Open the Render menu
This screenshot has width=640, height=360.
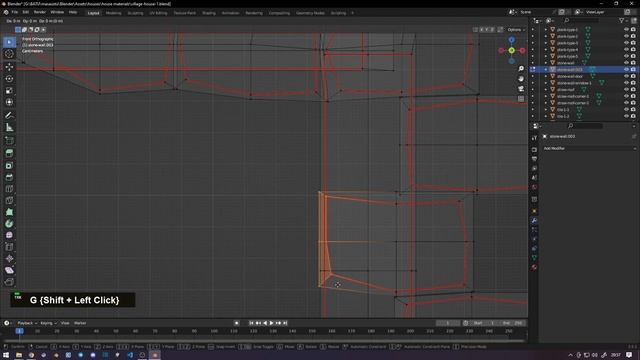click(40, 12)
